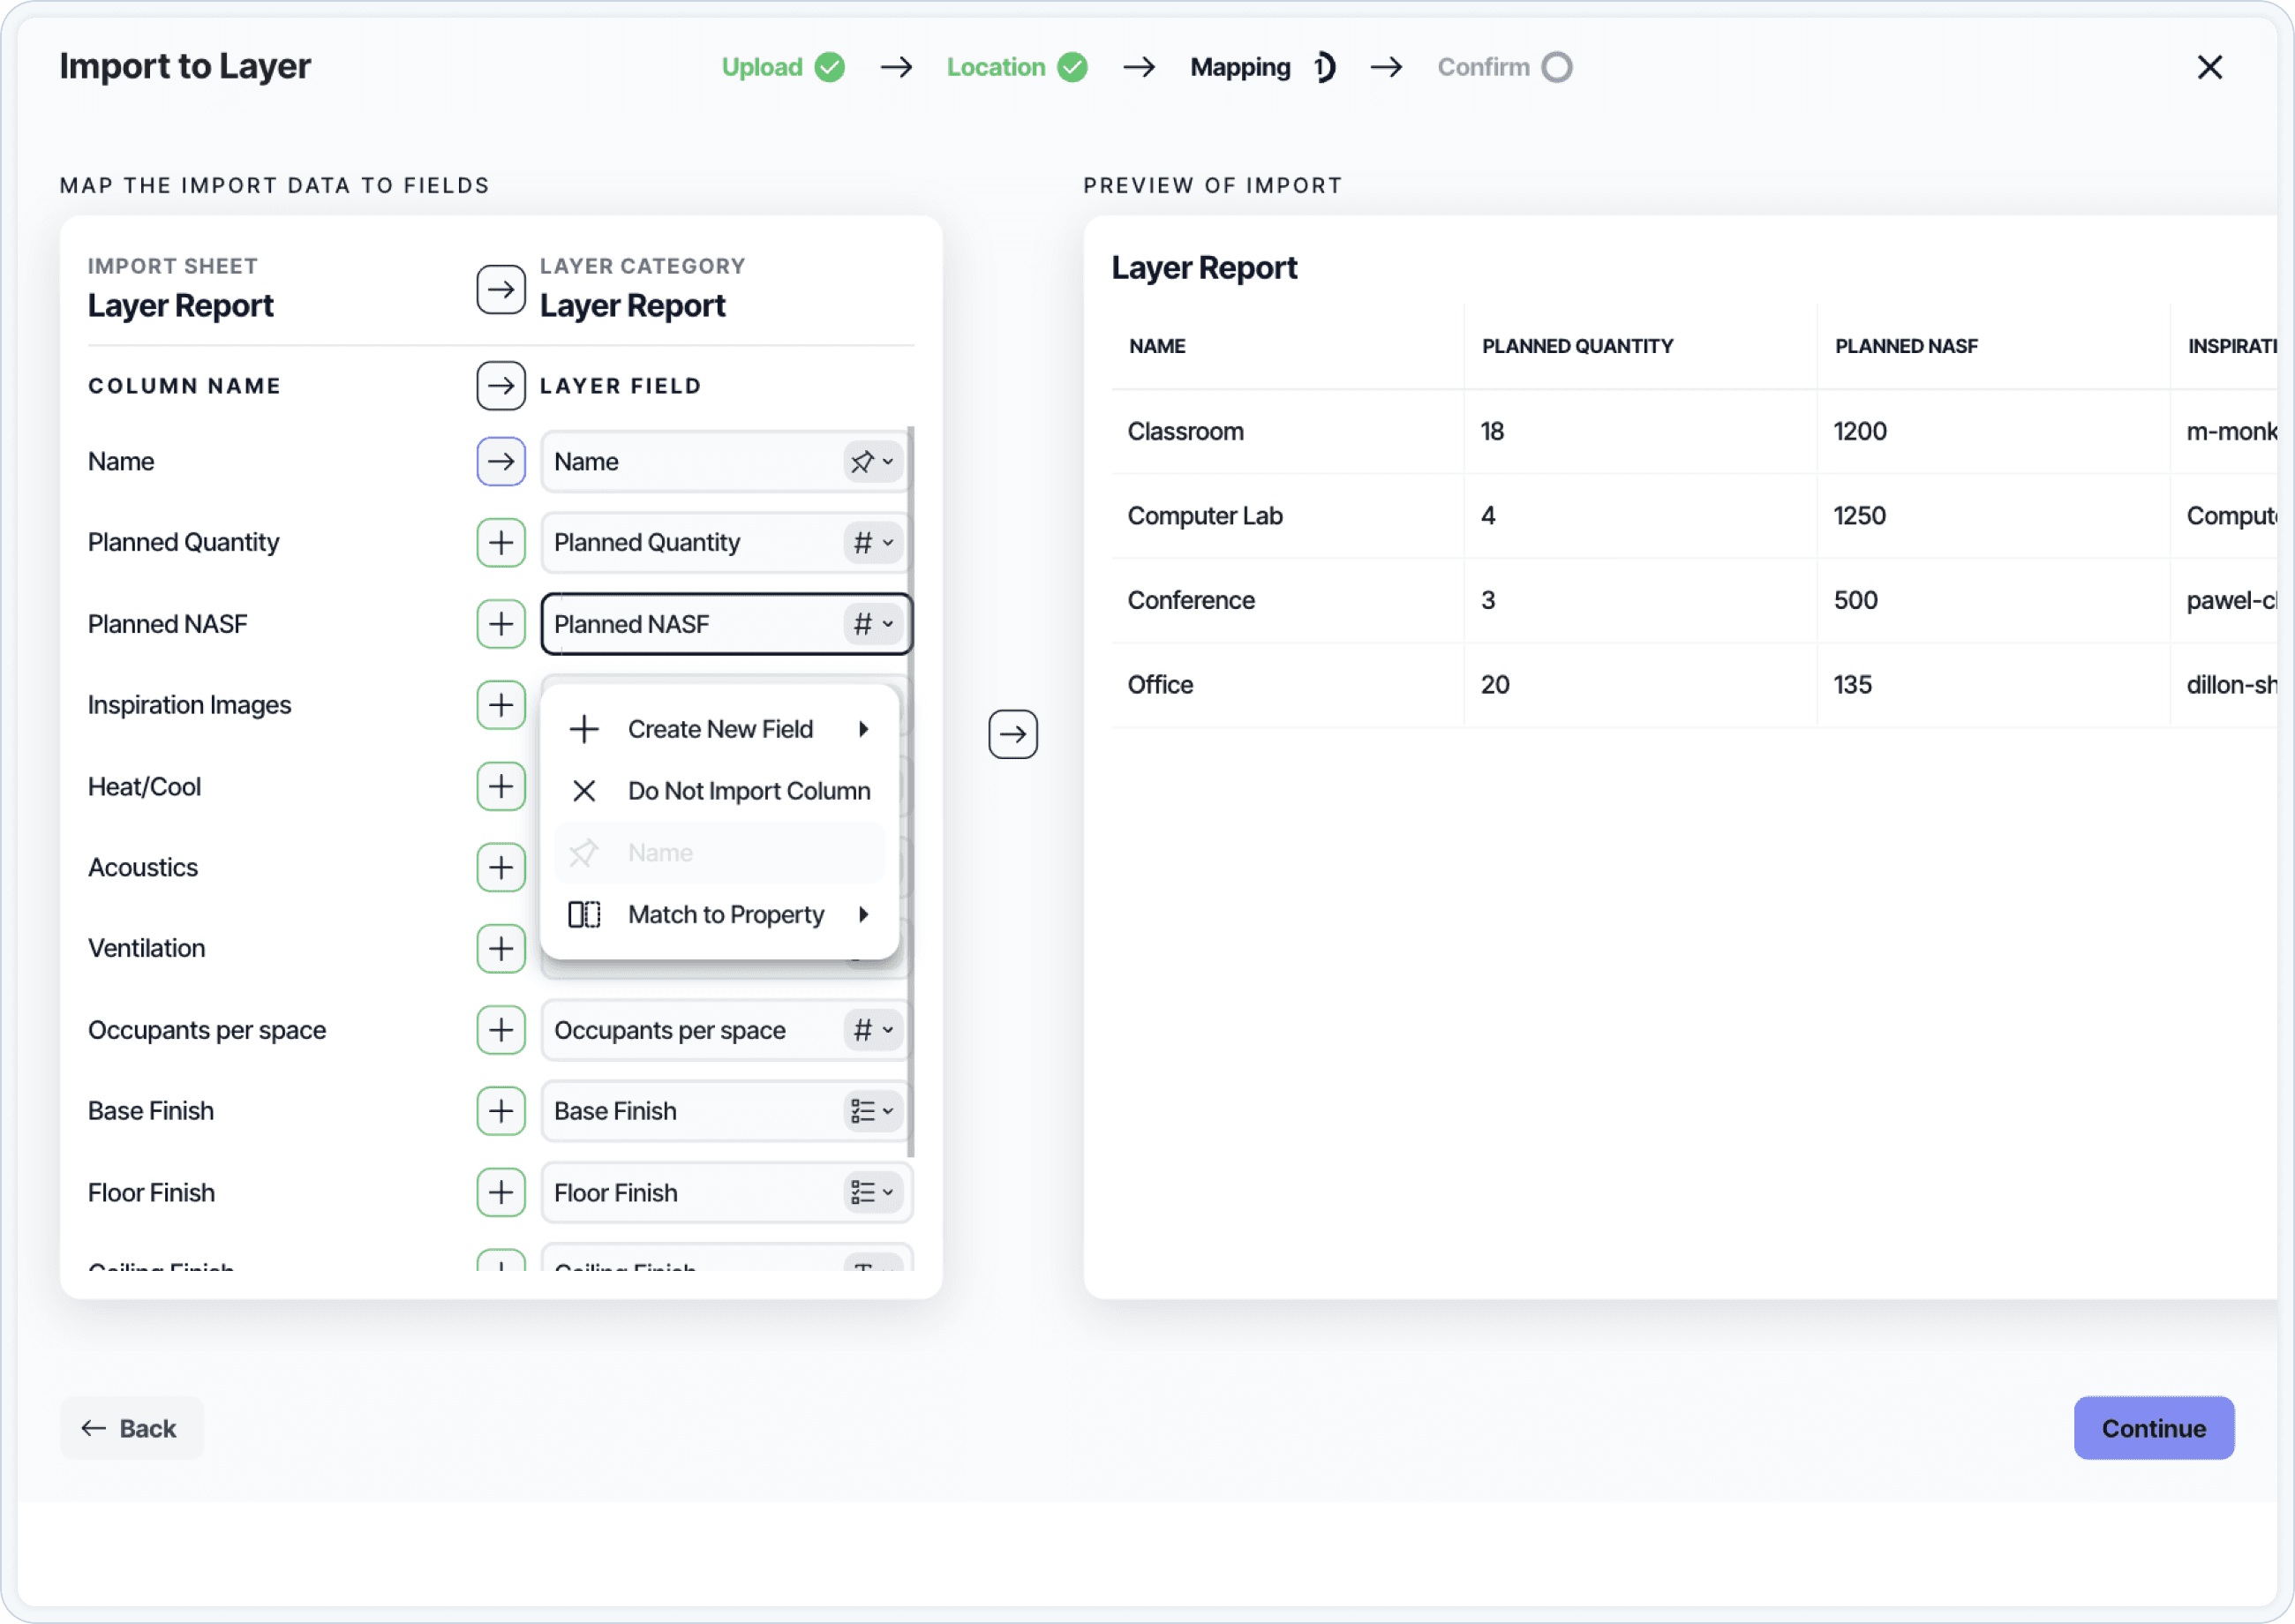Click the number icon on Planned Quantity field
The height and width of the screenshot is (1624, 2295).
862,542
